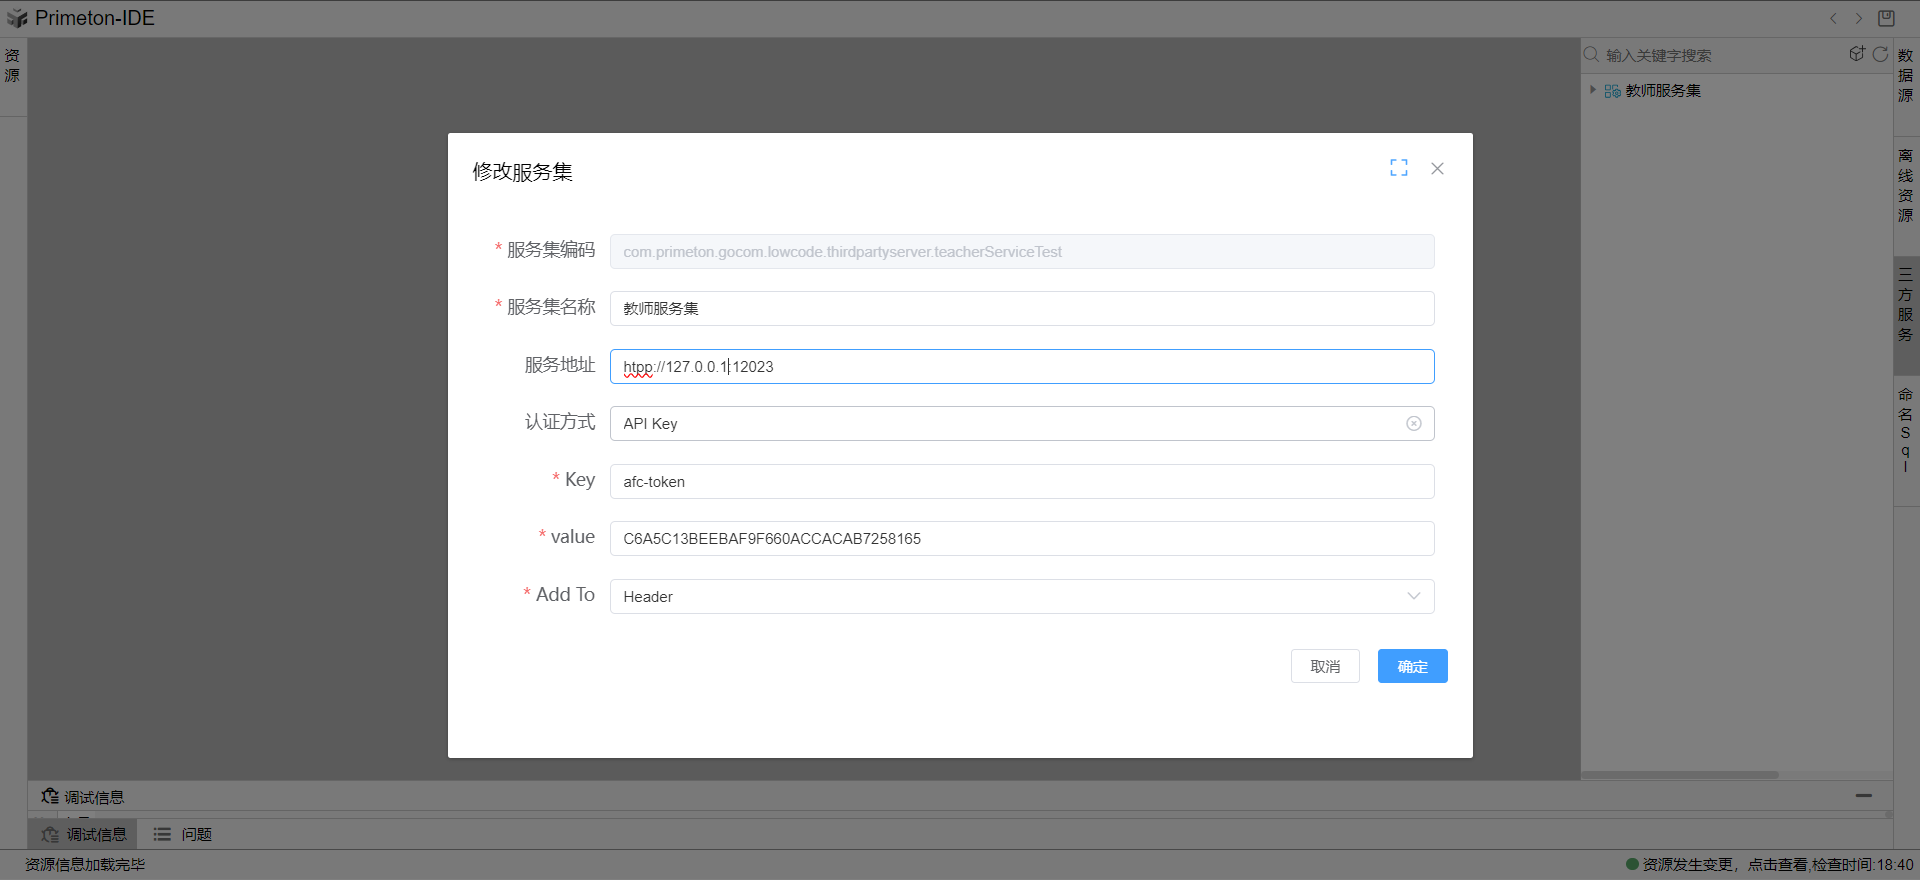Click the back arrow in title bar

pos(1833,18)
